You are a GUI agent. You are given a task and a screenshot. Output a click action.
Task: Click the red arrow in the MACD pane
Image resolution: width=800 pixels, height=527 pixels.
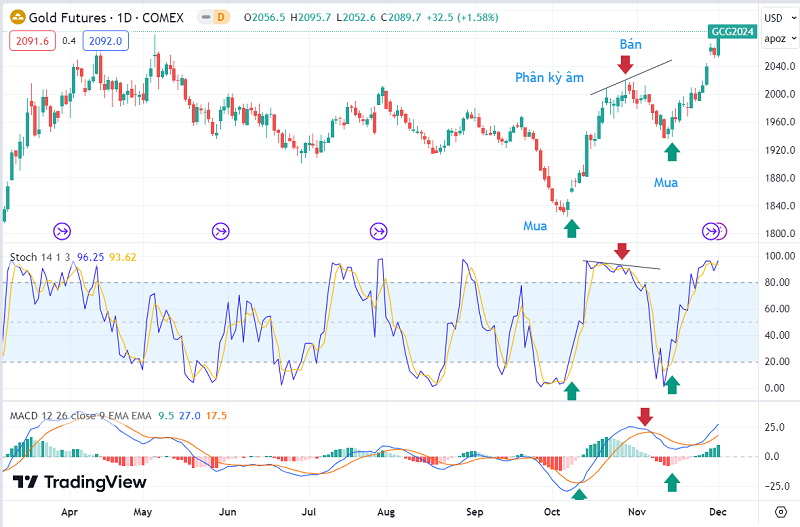(x=645, y=416)
